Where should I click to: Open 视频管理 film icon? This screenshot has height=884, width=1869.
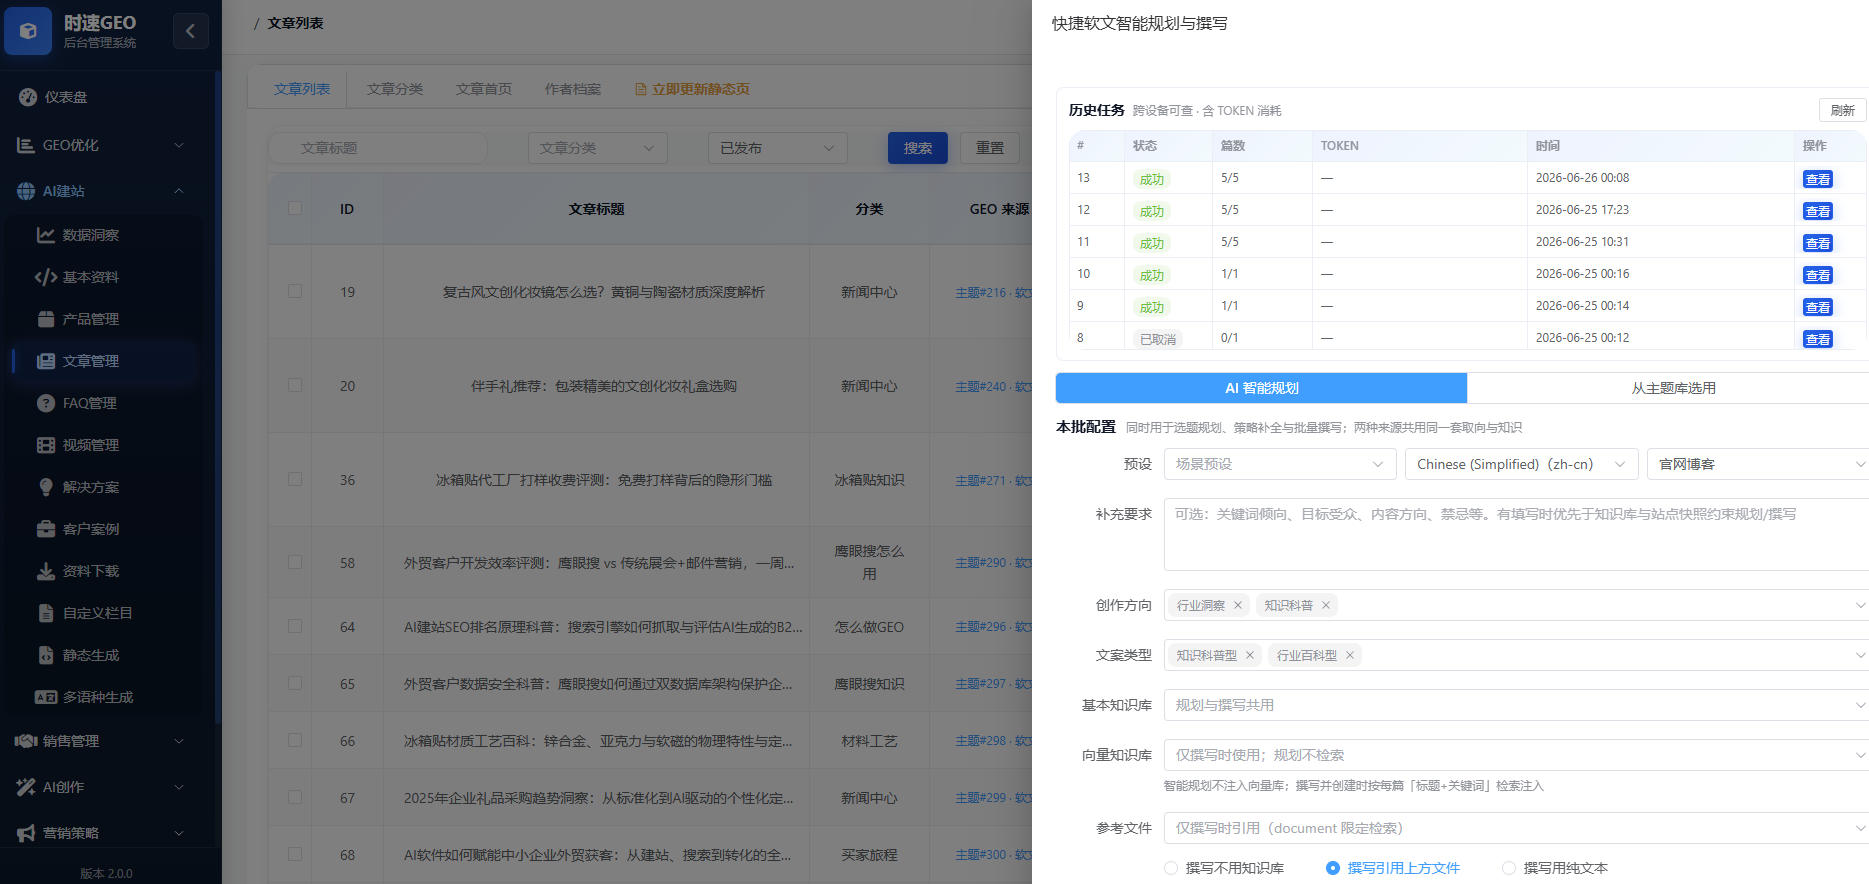tap(46, 445)
